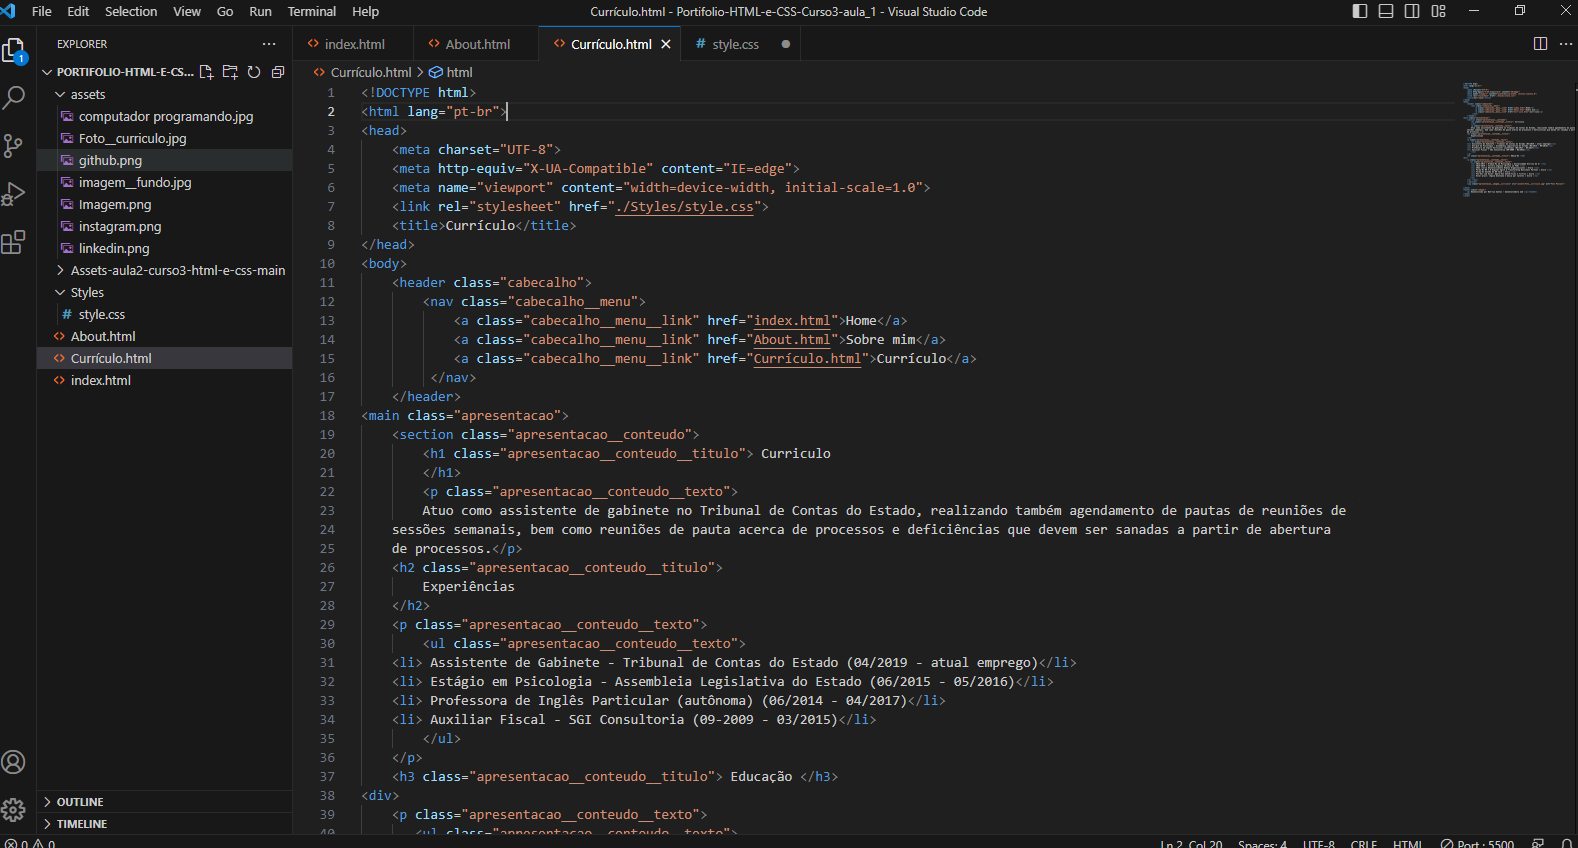Toggle bottom panel visibility

point(1386,11)
